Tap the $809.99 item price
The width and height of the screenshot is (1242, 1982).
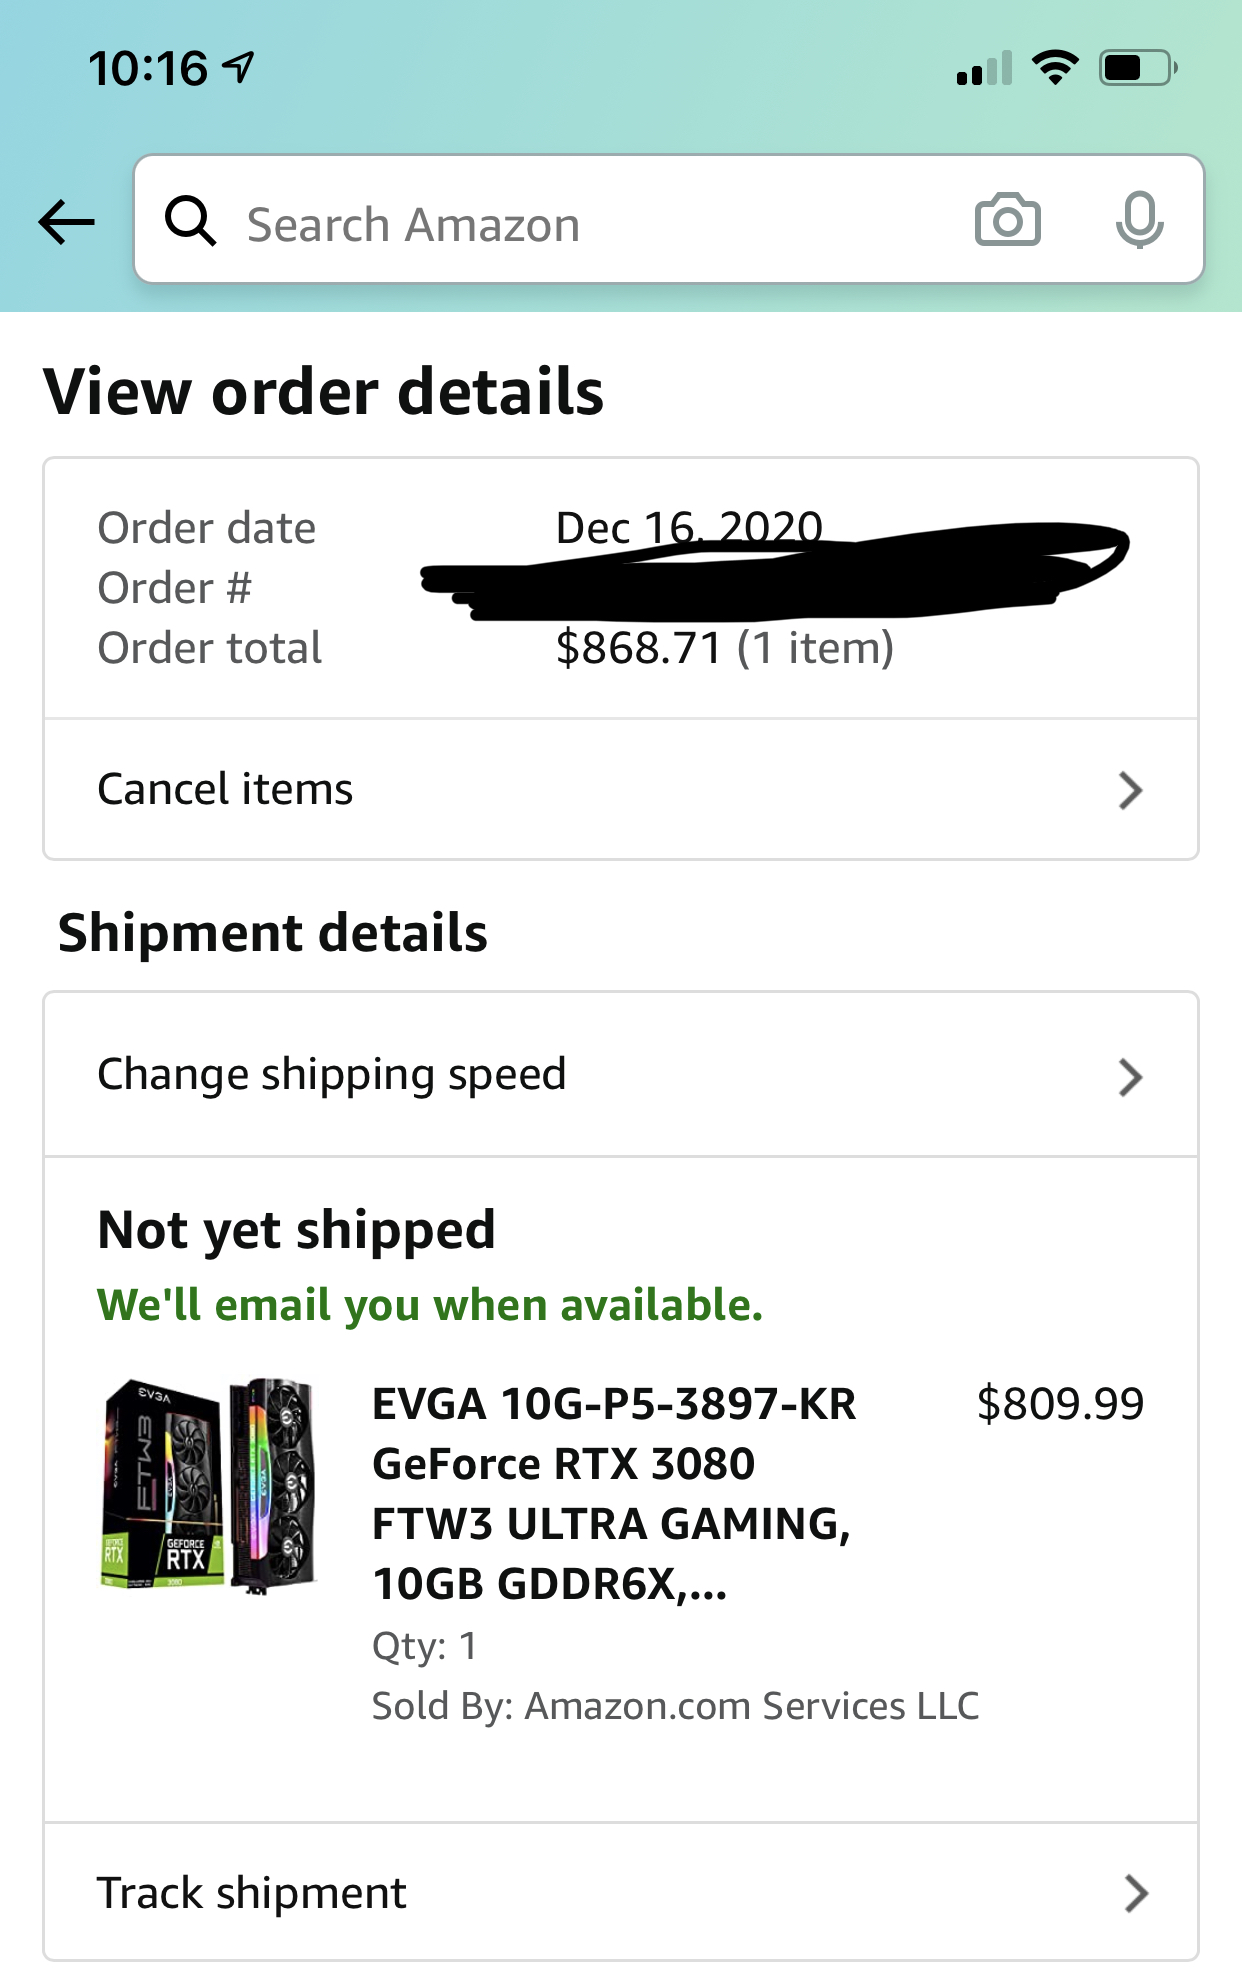pos(1060,1403)
